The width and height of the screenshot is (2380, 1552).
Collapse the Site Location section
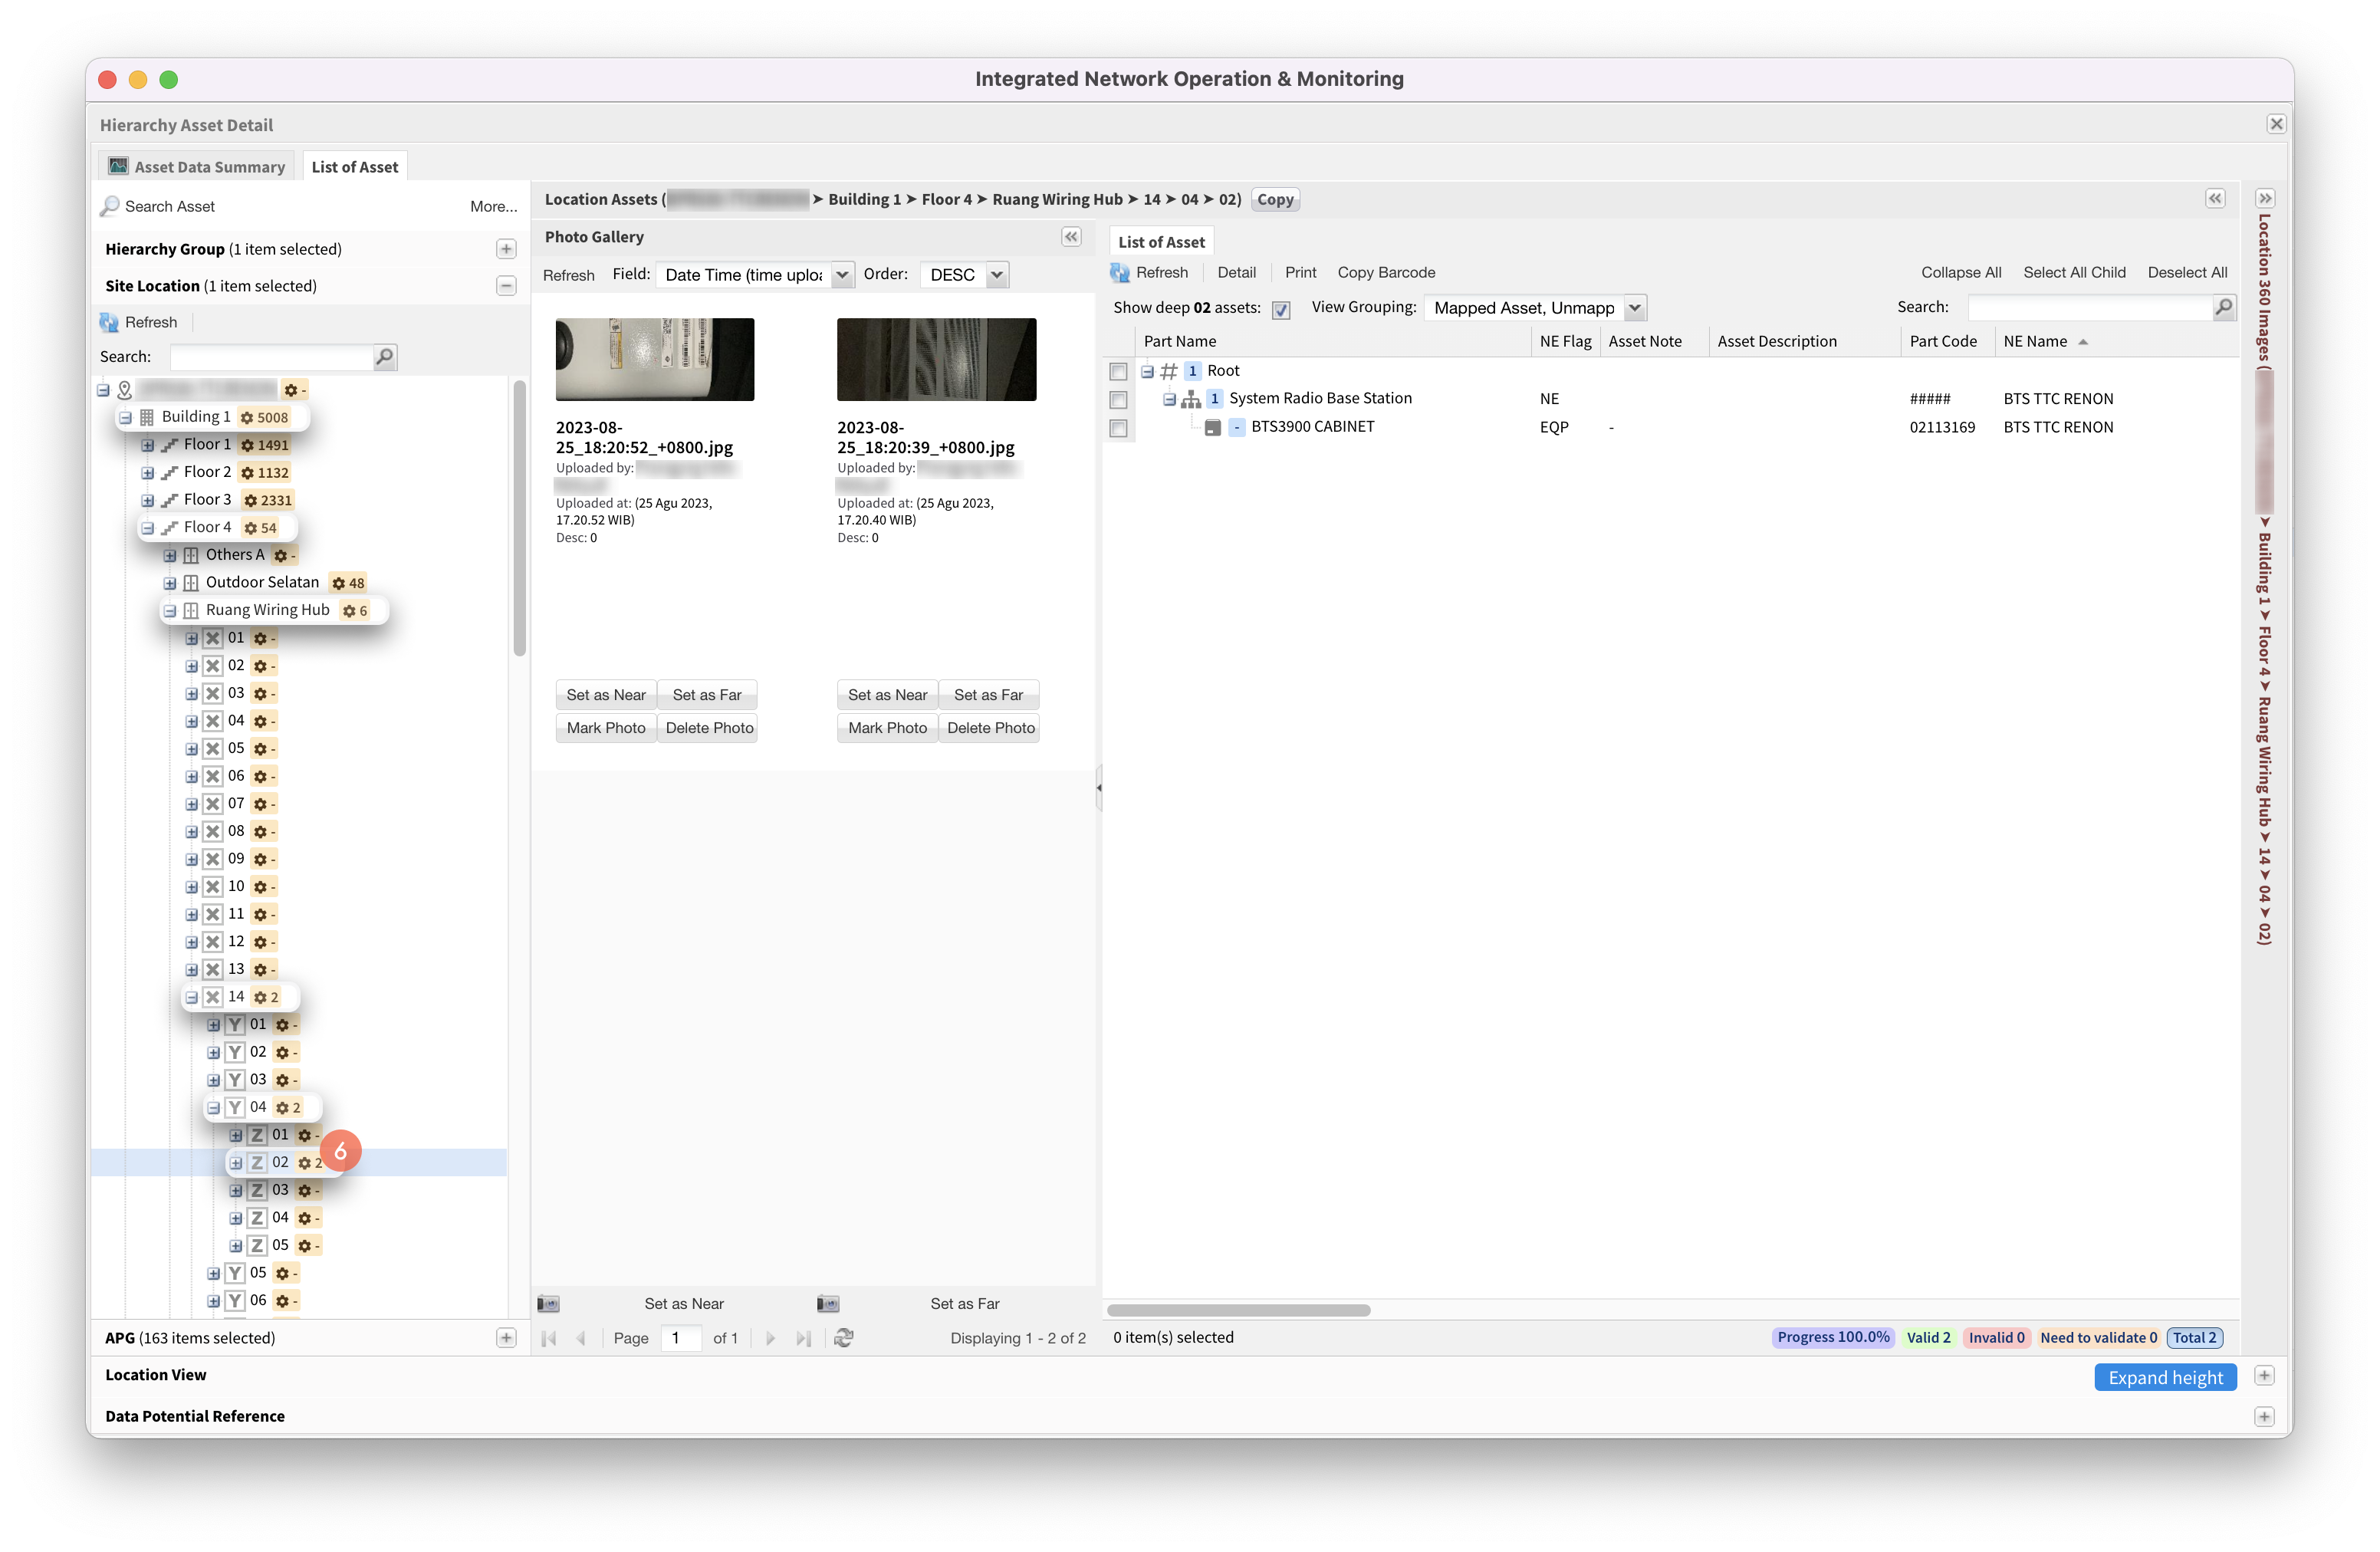(x=506, y=286)
